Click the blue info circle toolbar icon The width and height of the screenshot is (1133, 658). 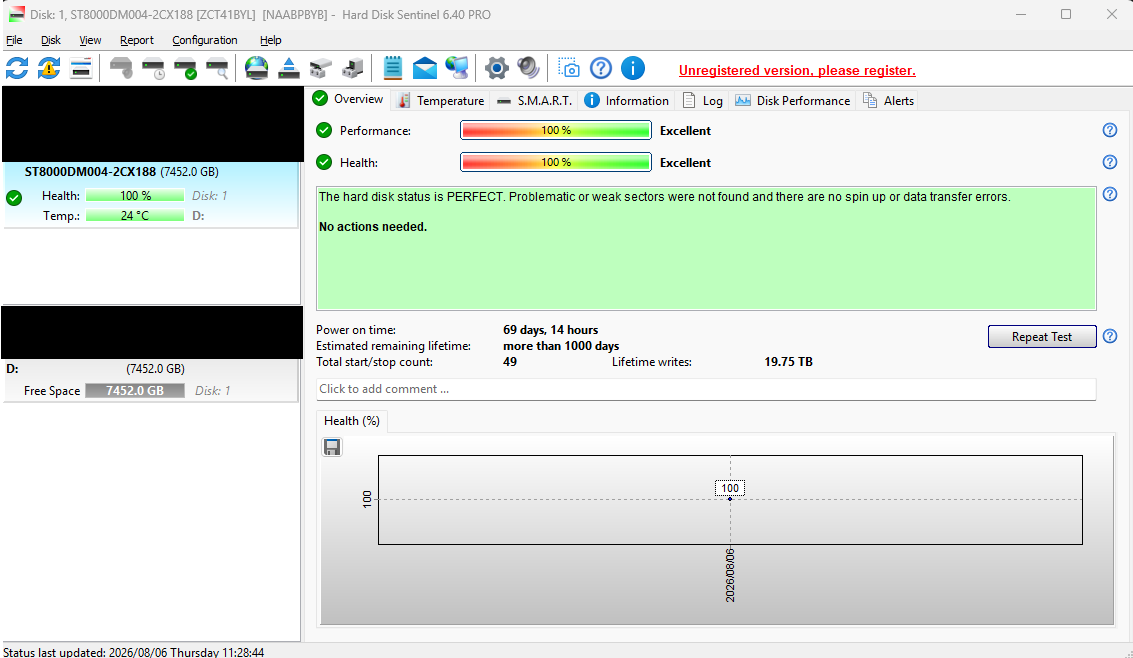click(x=633, y=69)
